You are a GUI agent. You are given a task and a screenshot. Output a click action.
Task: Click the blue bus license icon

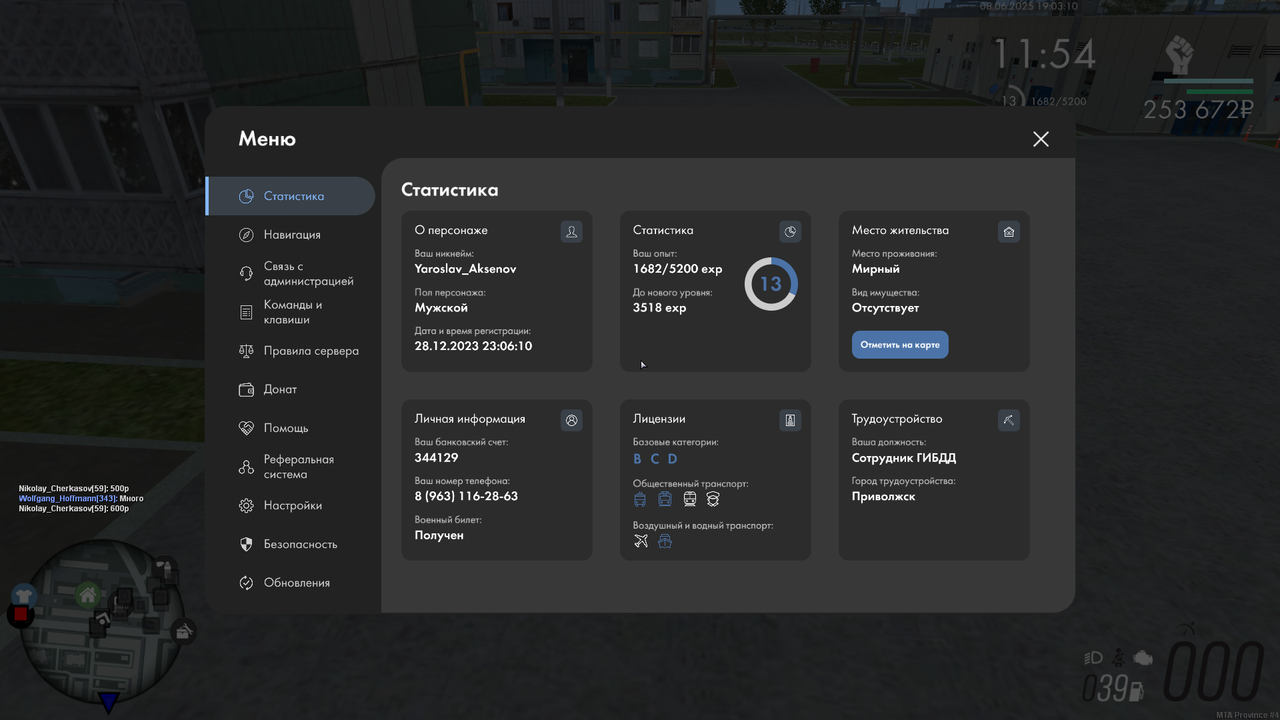pos(640,499)
